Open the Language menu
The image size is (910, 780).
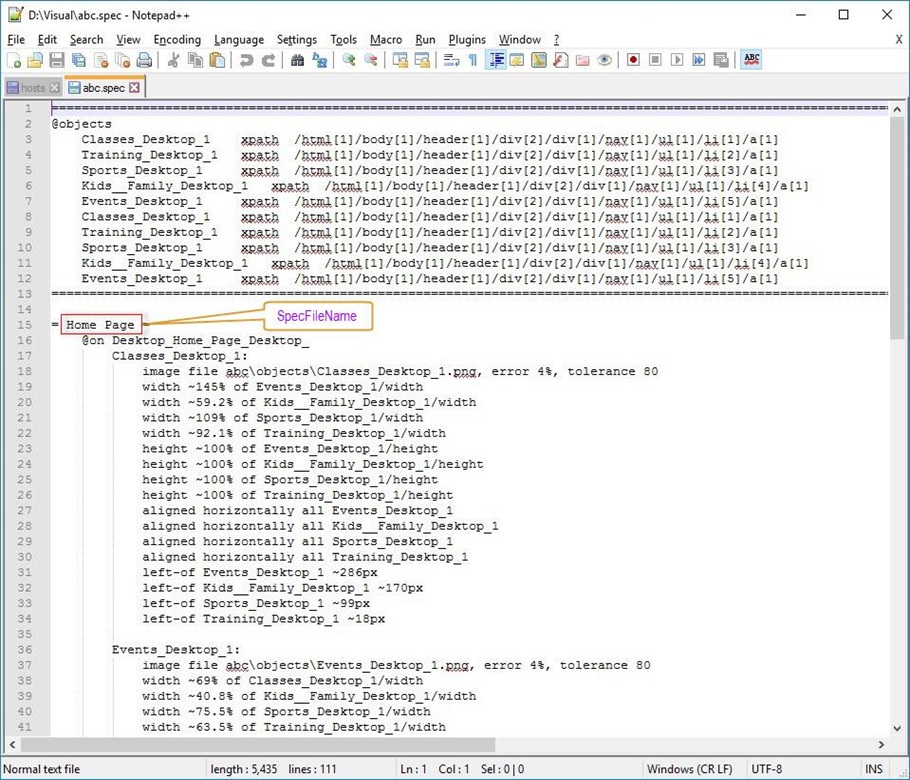pyautogui.click(x=239, y=39)
